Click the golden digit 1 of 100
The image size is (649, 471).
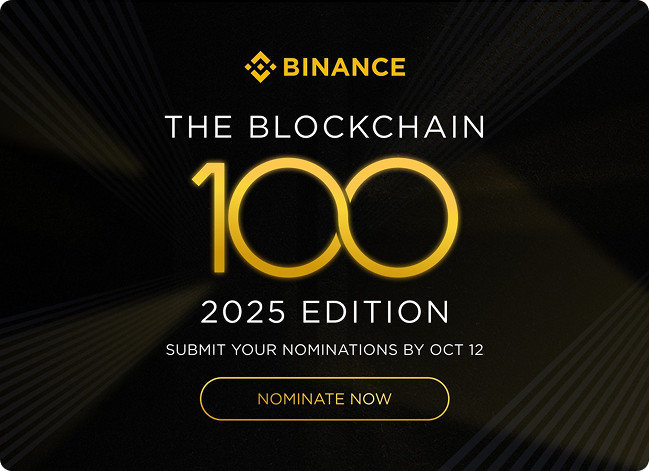coord(218,216)
